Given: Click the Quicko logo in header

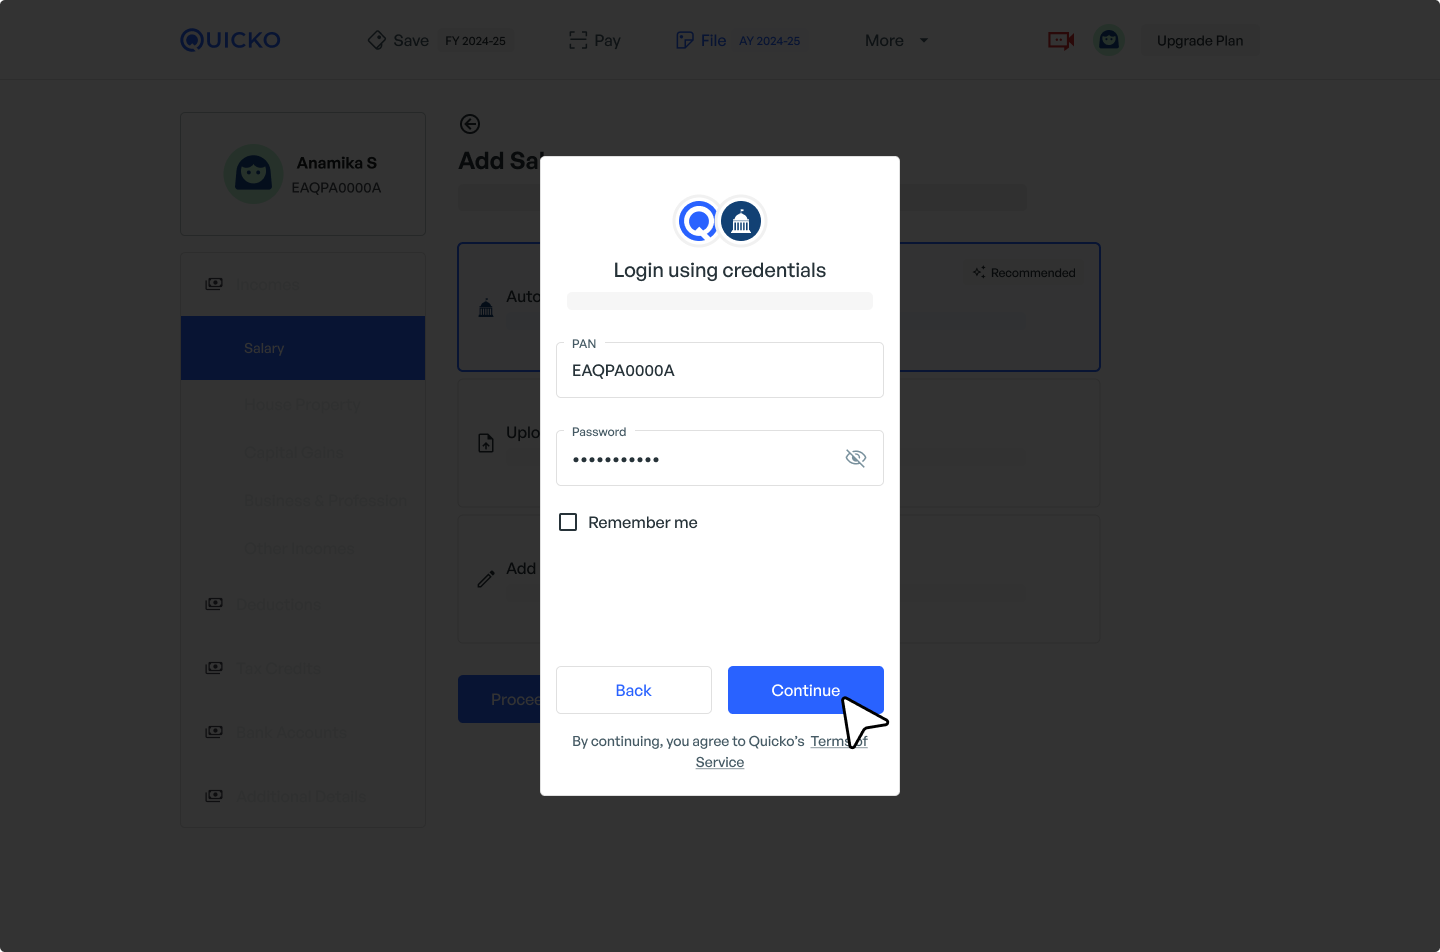Looking at the screenshot, I should pos(230,40).
